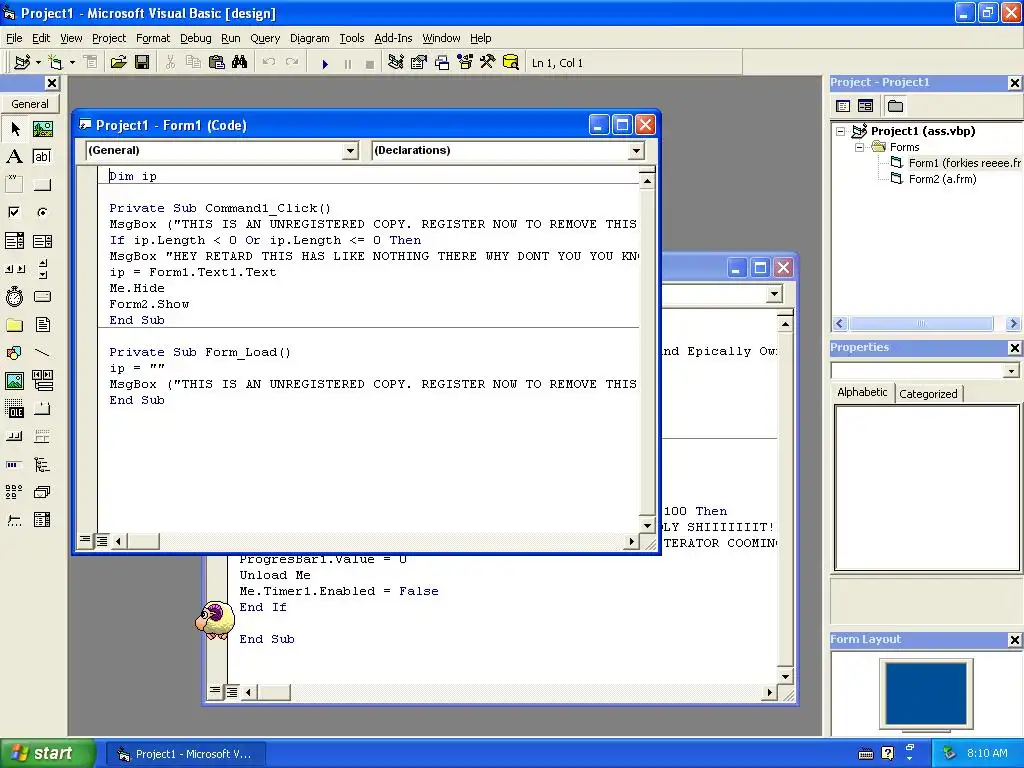Select Form1 (forkies reeee.frm) in the tree
The width and height of the screenshot is (1024, 768).
pos(956,163)
